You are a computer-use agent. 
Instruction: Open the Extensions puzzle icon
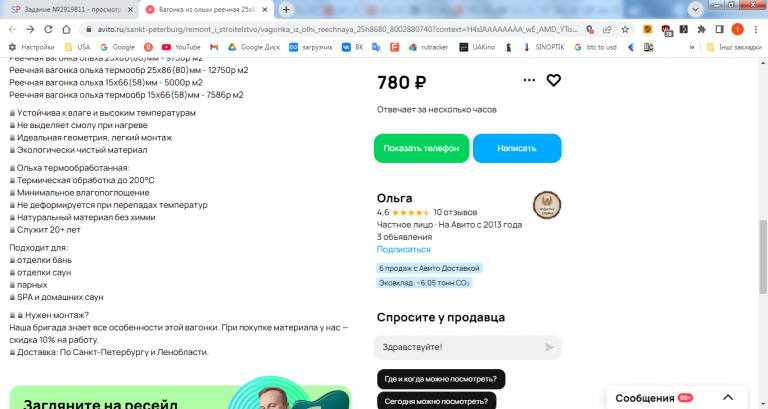click(x=701, y=29)
